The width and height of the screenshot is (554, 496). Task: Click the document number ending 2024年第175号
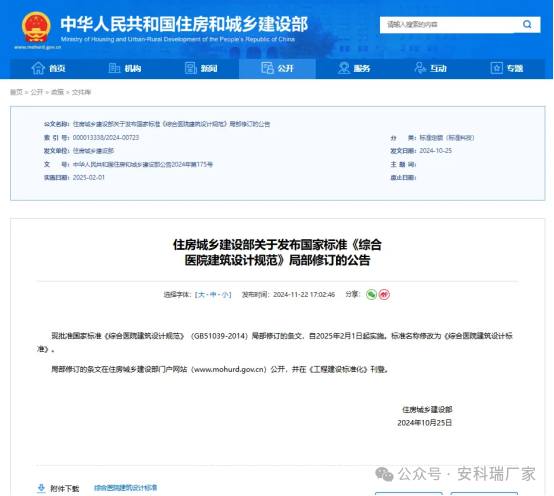[x=143, y=164]
